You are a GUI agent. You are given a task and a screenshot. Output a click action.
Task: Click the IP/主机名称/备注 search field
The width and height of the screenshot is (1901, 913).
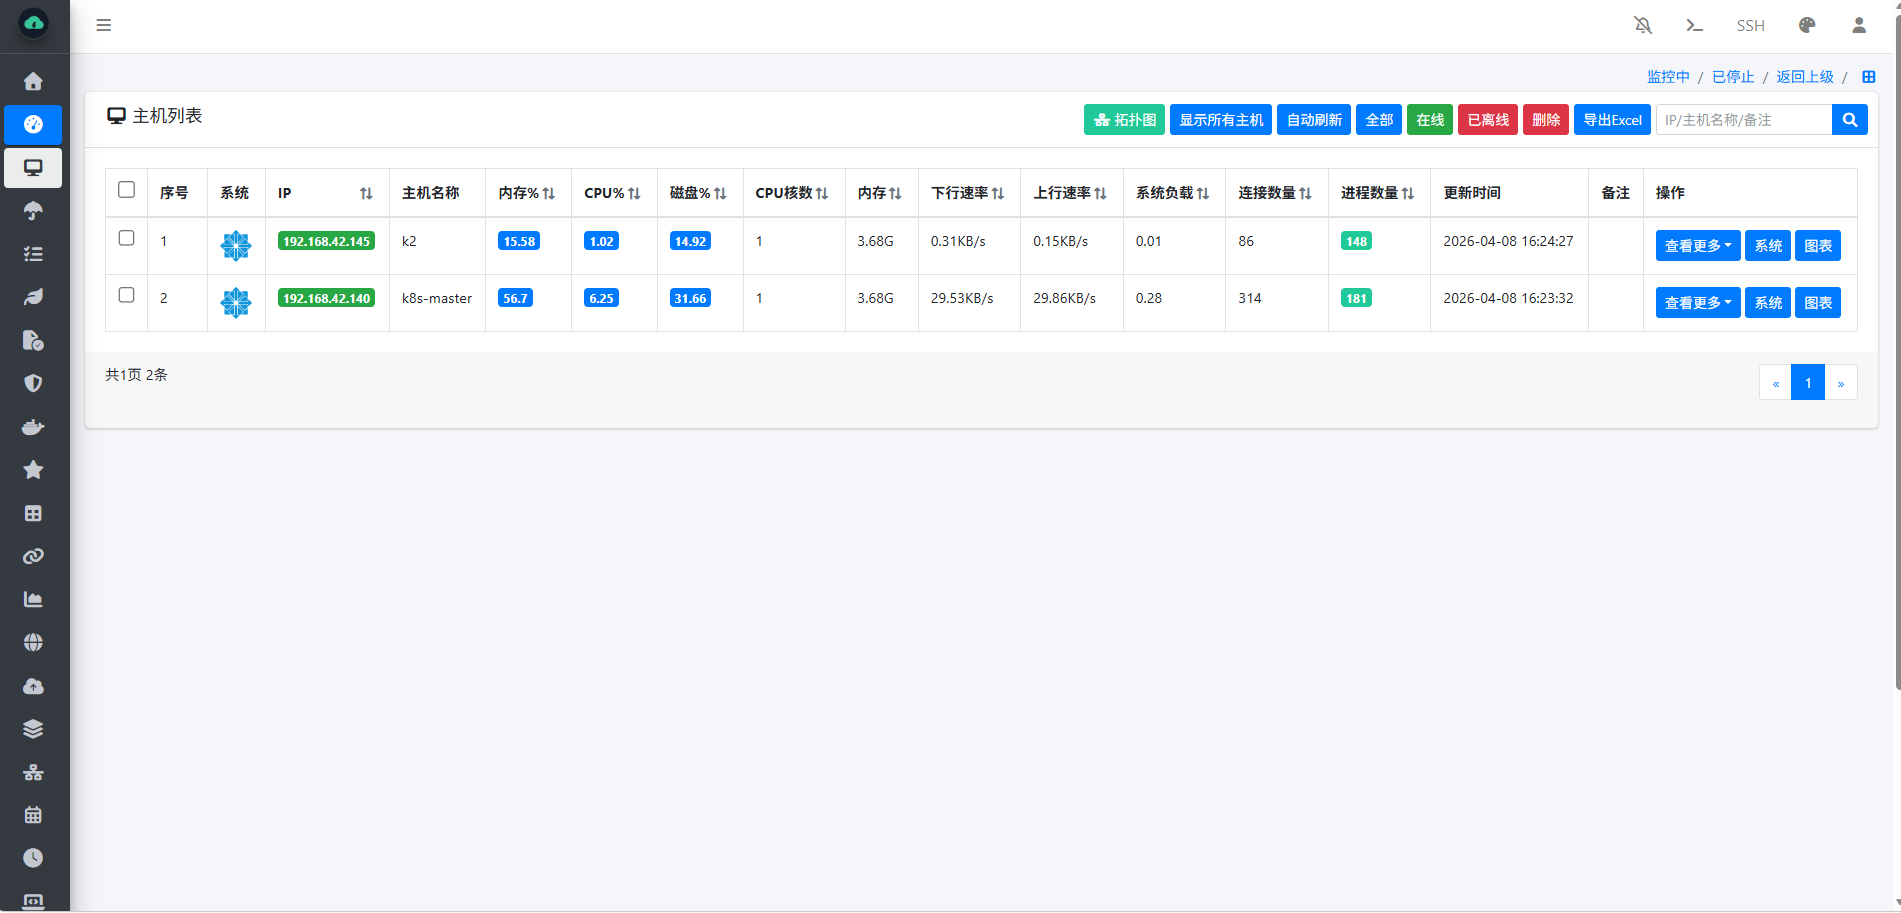1743,120
